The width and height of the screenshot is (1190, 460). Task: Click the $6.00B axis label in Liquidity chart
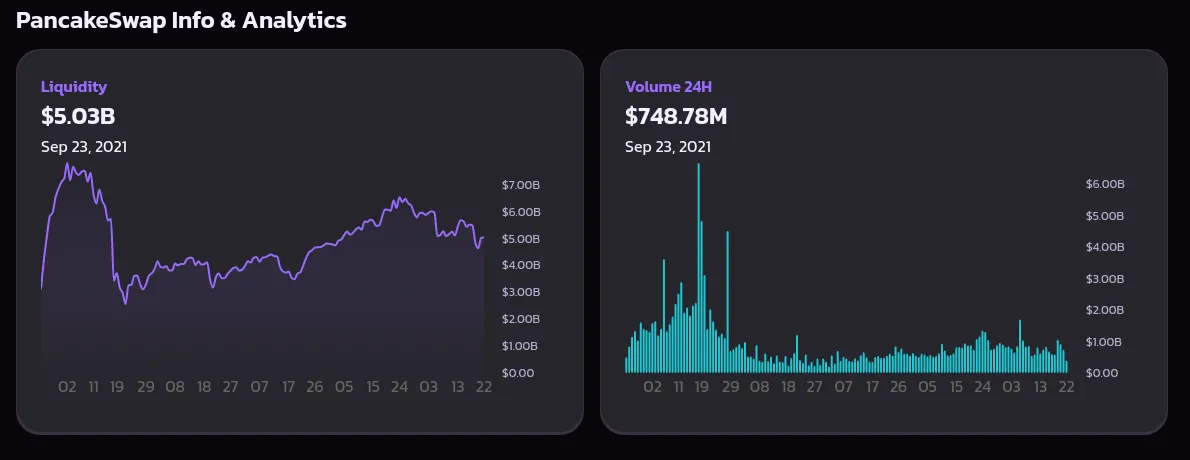pos(521,212)
